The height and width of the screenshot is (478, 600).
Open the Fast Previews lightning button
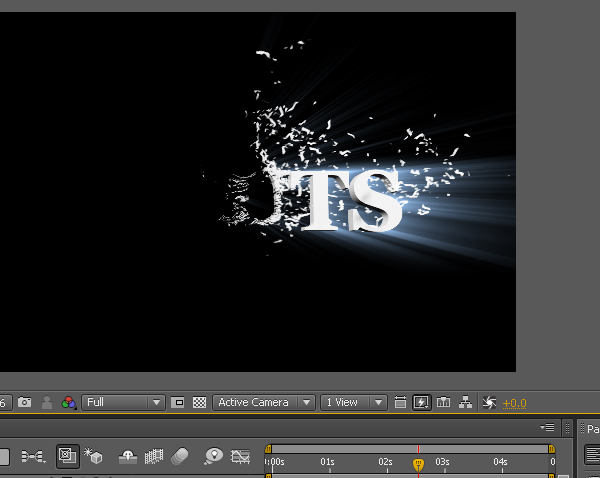[x=421, y=402]
